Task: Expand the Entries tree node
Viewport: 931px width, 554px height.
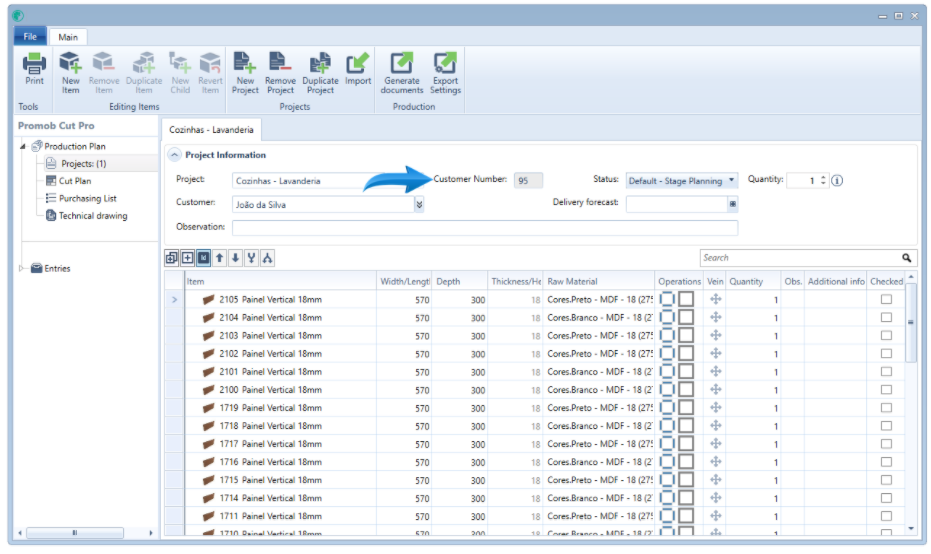Action: pos(22,268)
